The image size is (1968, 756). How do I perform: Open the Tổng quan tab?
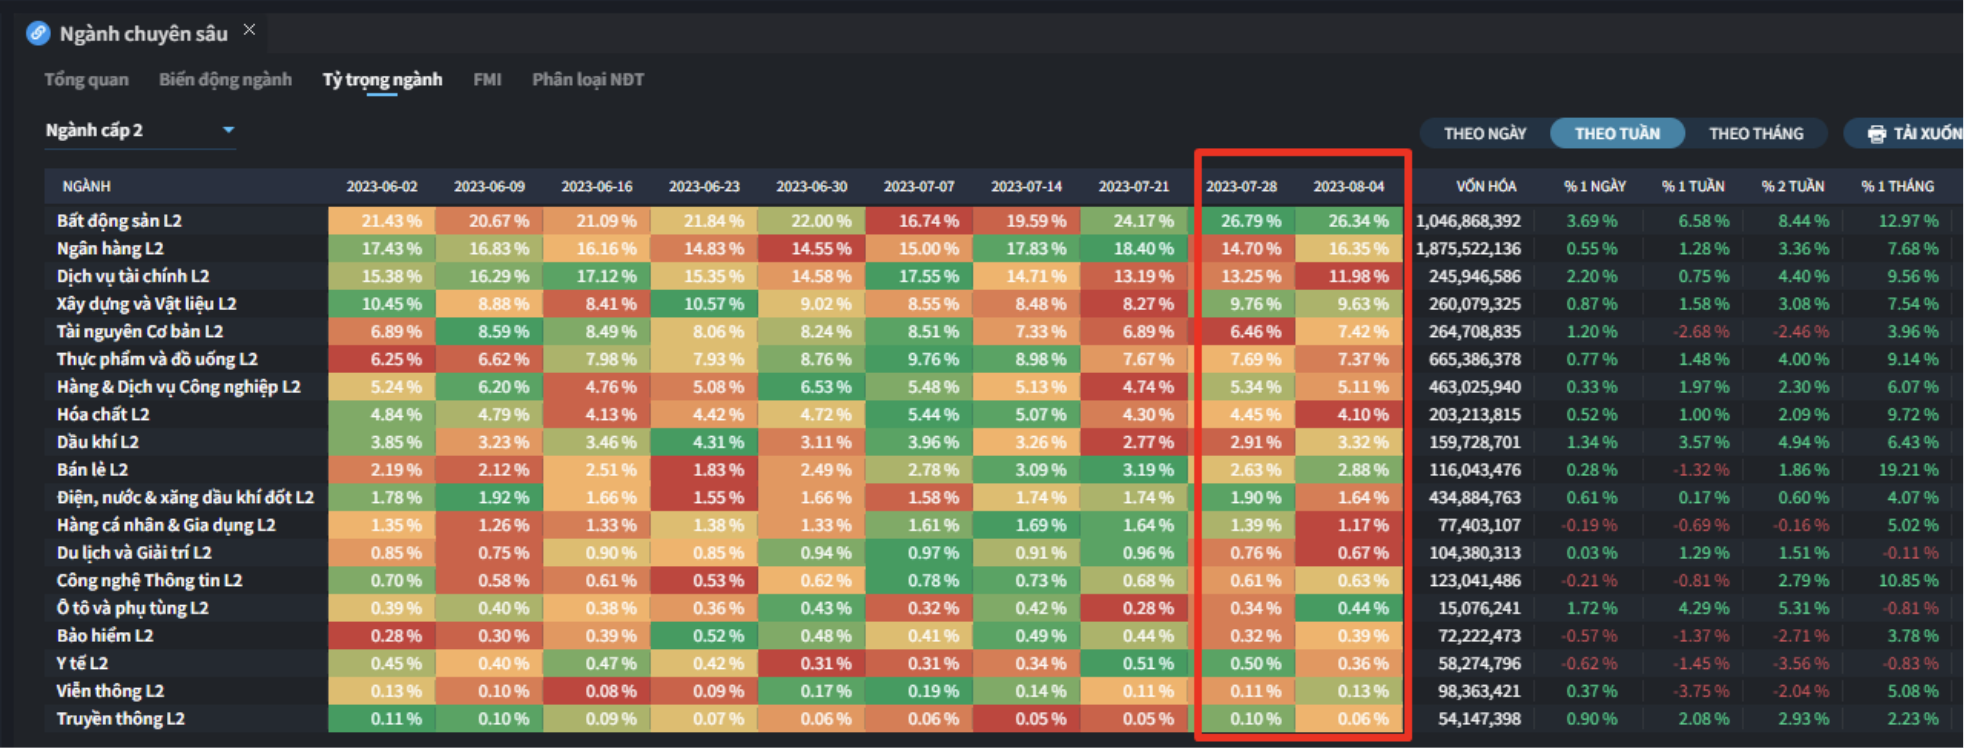tap(86, 80)
